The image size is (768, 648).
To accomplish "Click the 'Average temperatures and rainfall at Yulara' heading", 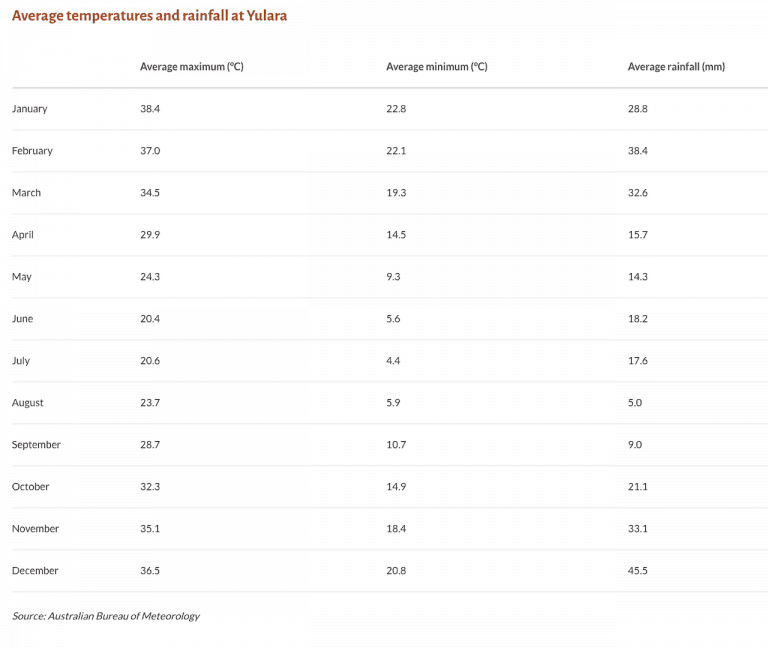I will pyautogui.click(x=149, y=16).
